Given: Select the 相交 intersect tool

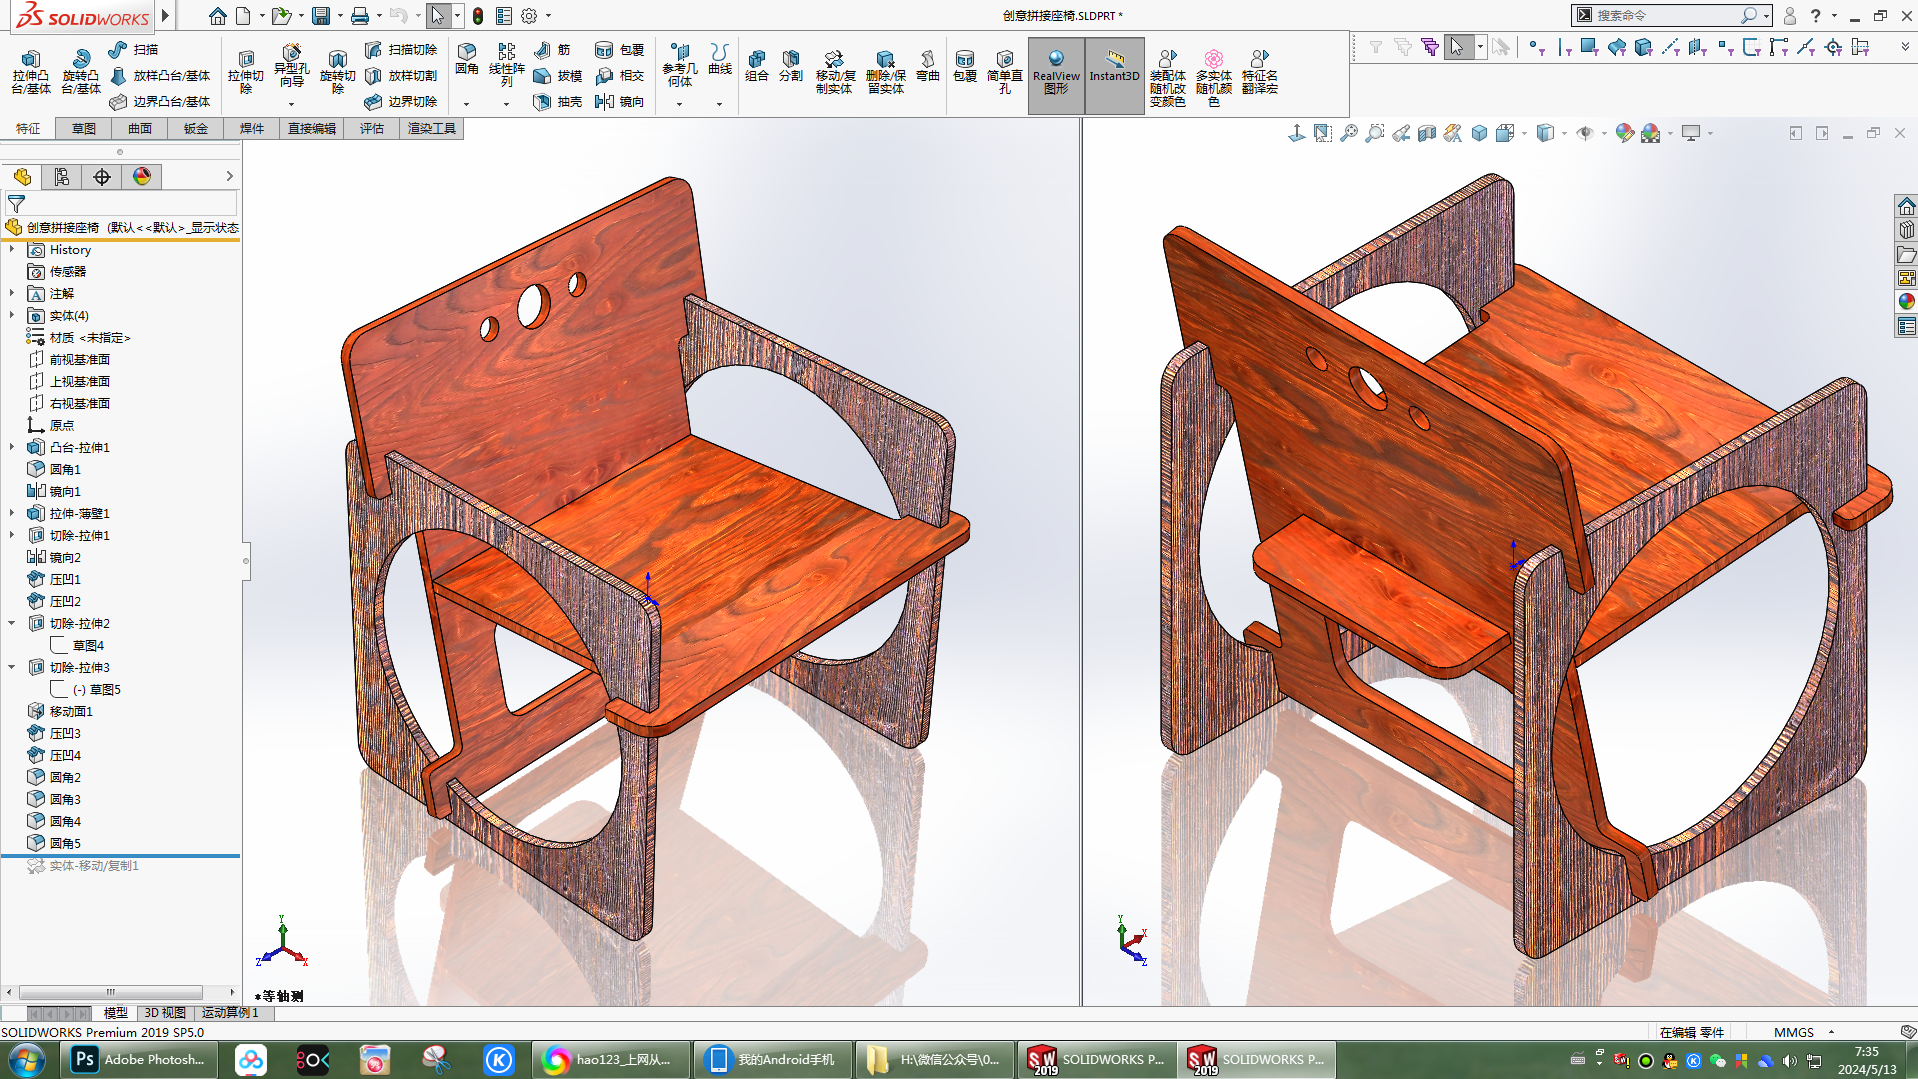Looking at the screenshot, I should 620,75.
